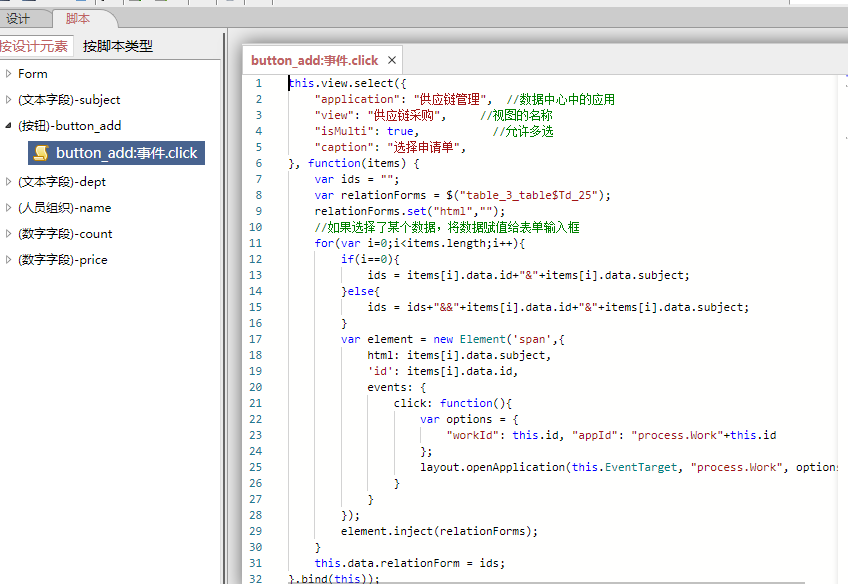Screen dimensions: 848x584
Task: Place cursor in code line 1 this.view.select
Action: [346, 83]
